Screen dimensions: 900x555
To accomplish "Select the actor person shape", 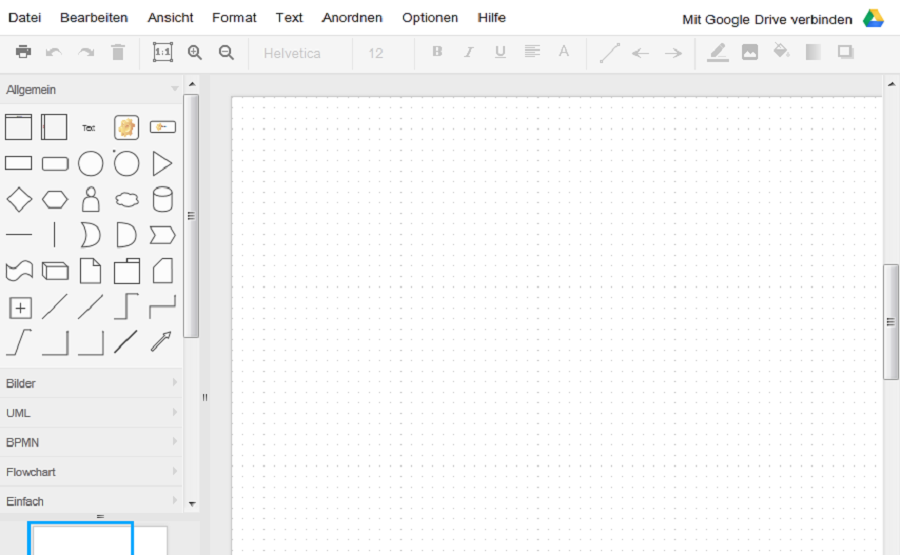I will (x=91, y=199).
